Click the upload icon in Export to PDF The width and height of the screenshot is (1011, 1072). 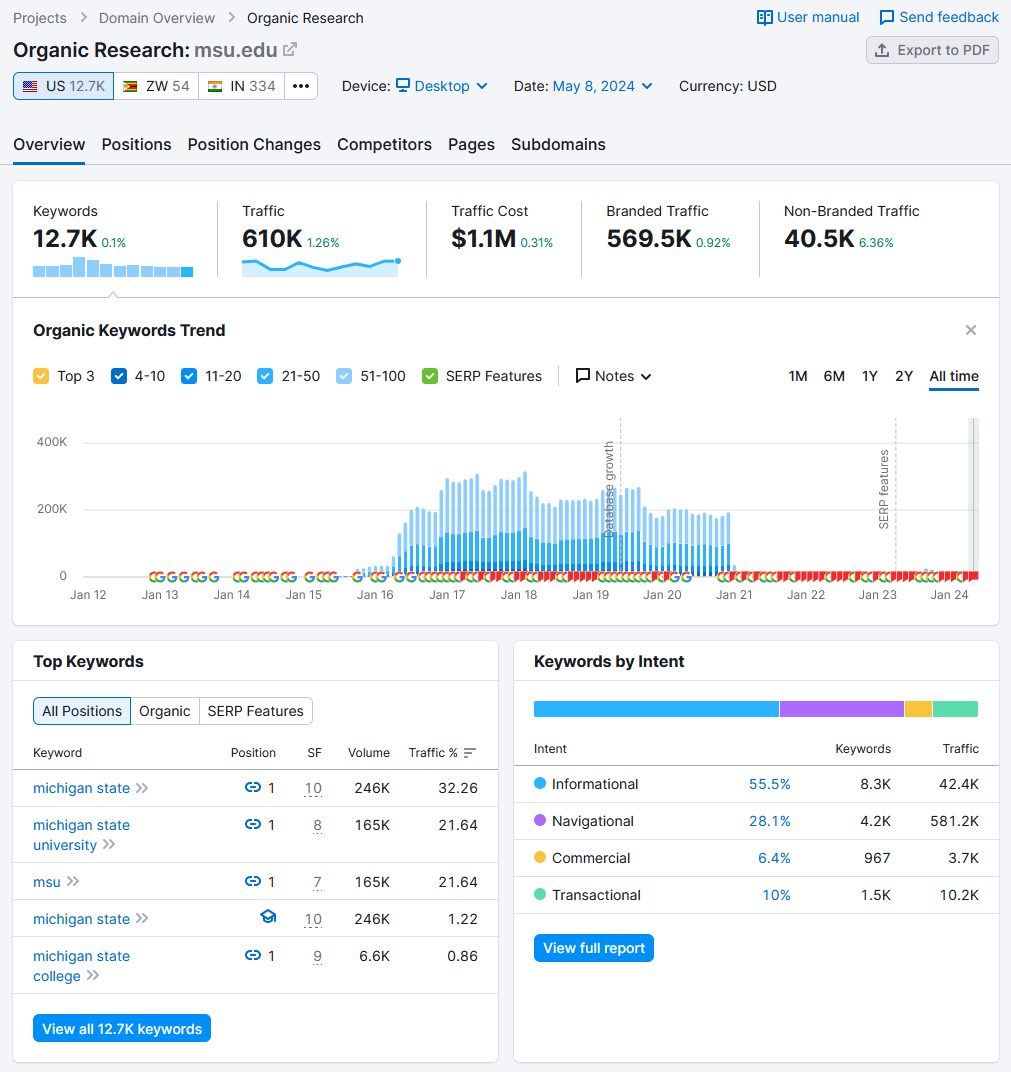coord(882,51)
